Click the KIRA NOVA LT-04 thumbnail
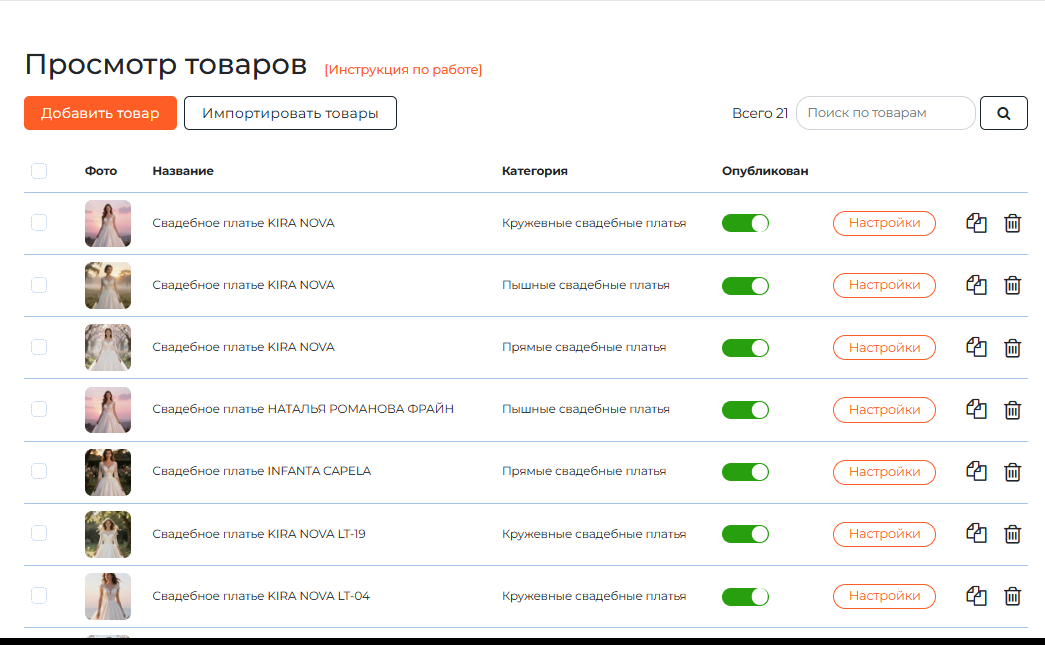Viewport: 1045px width, 645px height. [108, 596]
